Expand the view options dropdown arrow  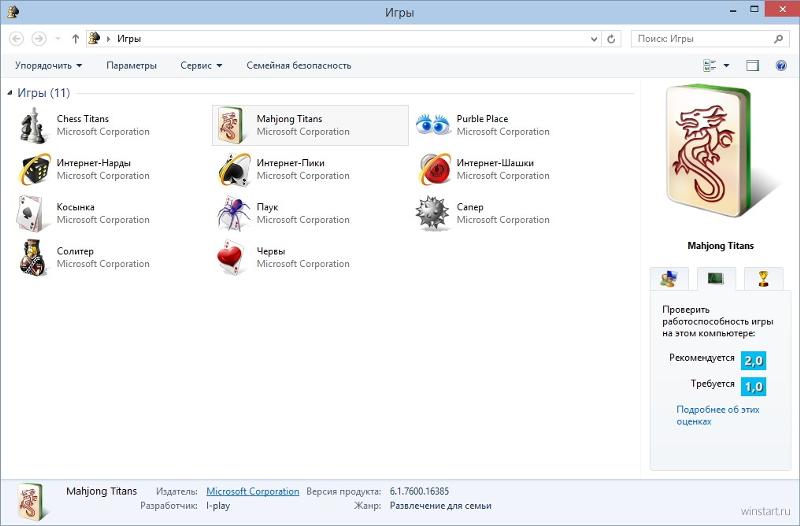click(x=727, y=65)
